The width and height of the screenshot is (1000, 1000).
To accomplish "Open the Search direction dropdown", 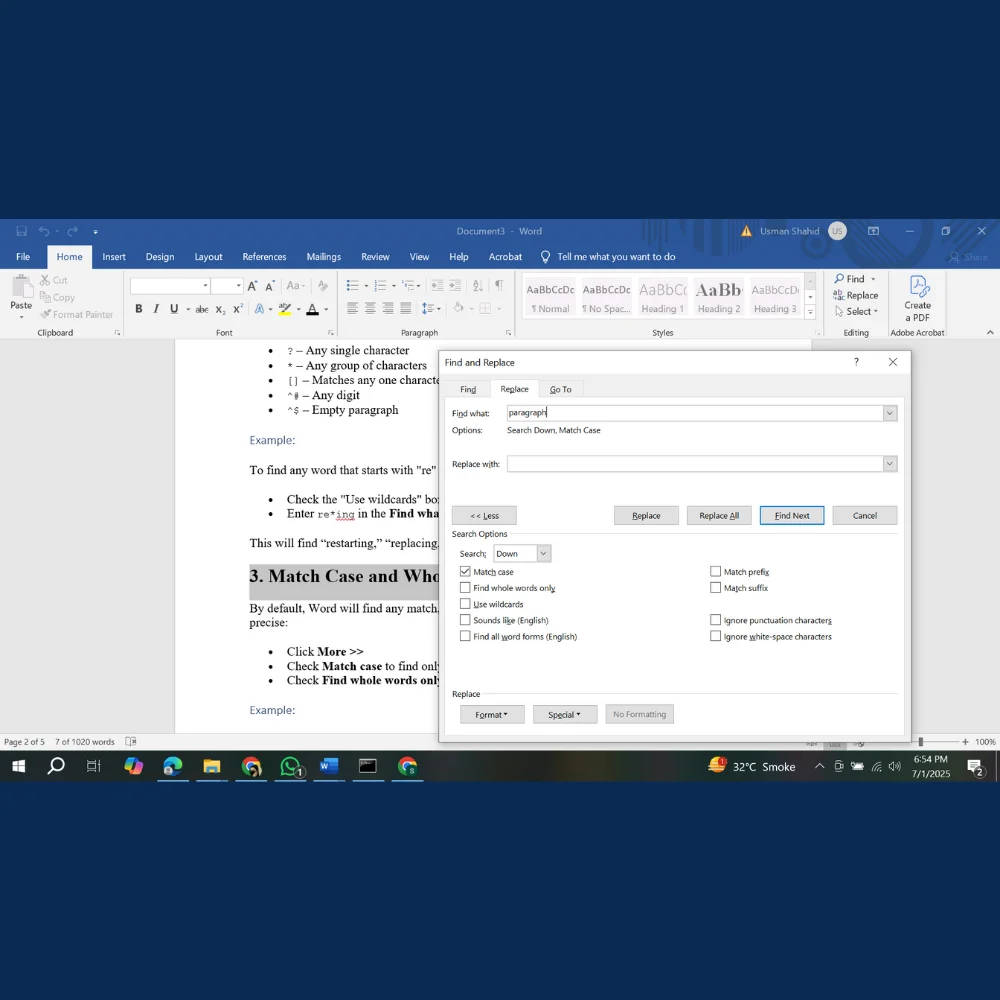I will coord(543,554).
